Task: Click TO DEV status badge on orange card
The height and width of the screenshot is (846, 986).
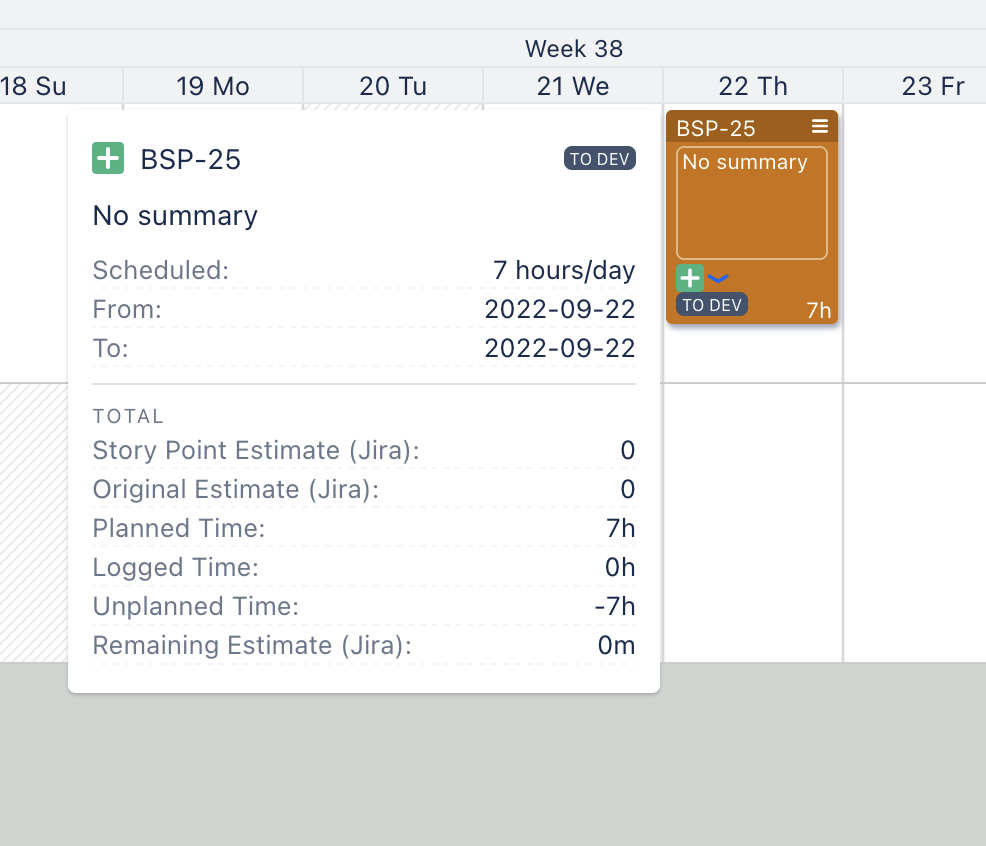Action: pyautogui.click(x=711, y=305)
